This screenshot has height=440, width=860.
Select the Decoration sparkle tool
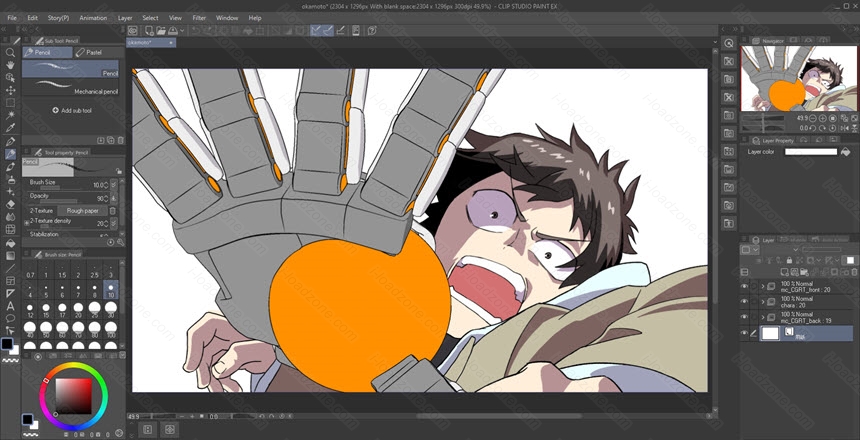(x=10, y=191)
